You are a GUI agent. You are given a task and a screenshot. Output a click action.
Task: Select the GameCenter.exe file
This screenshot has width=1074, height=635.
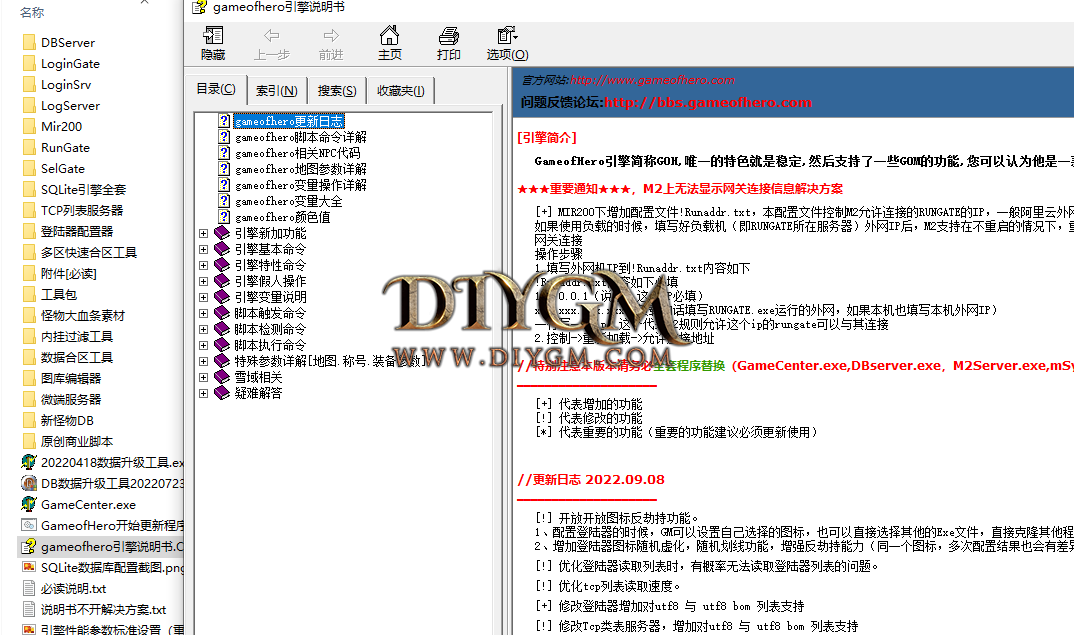coord(88,505)
